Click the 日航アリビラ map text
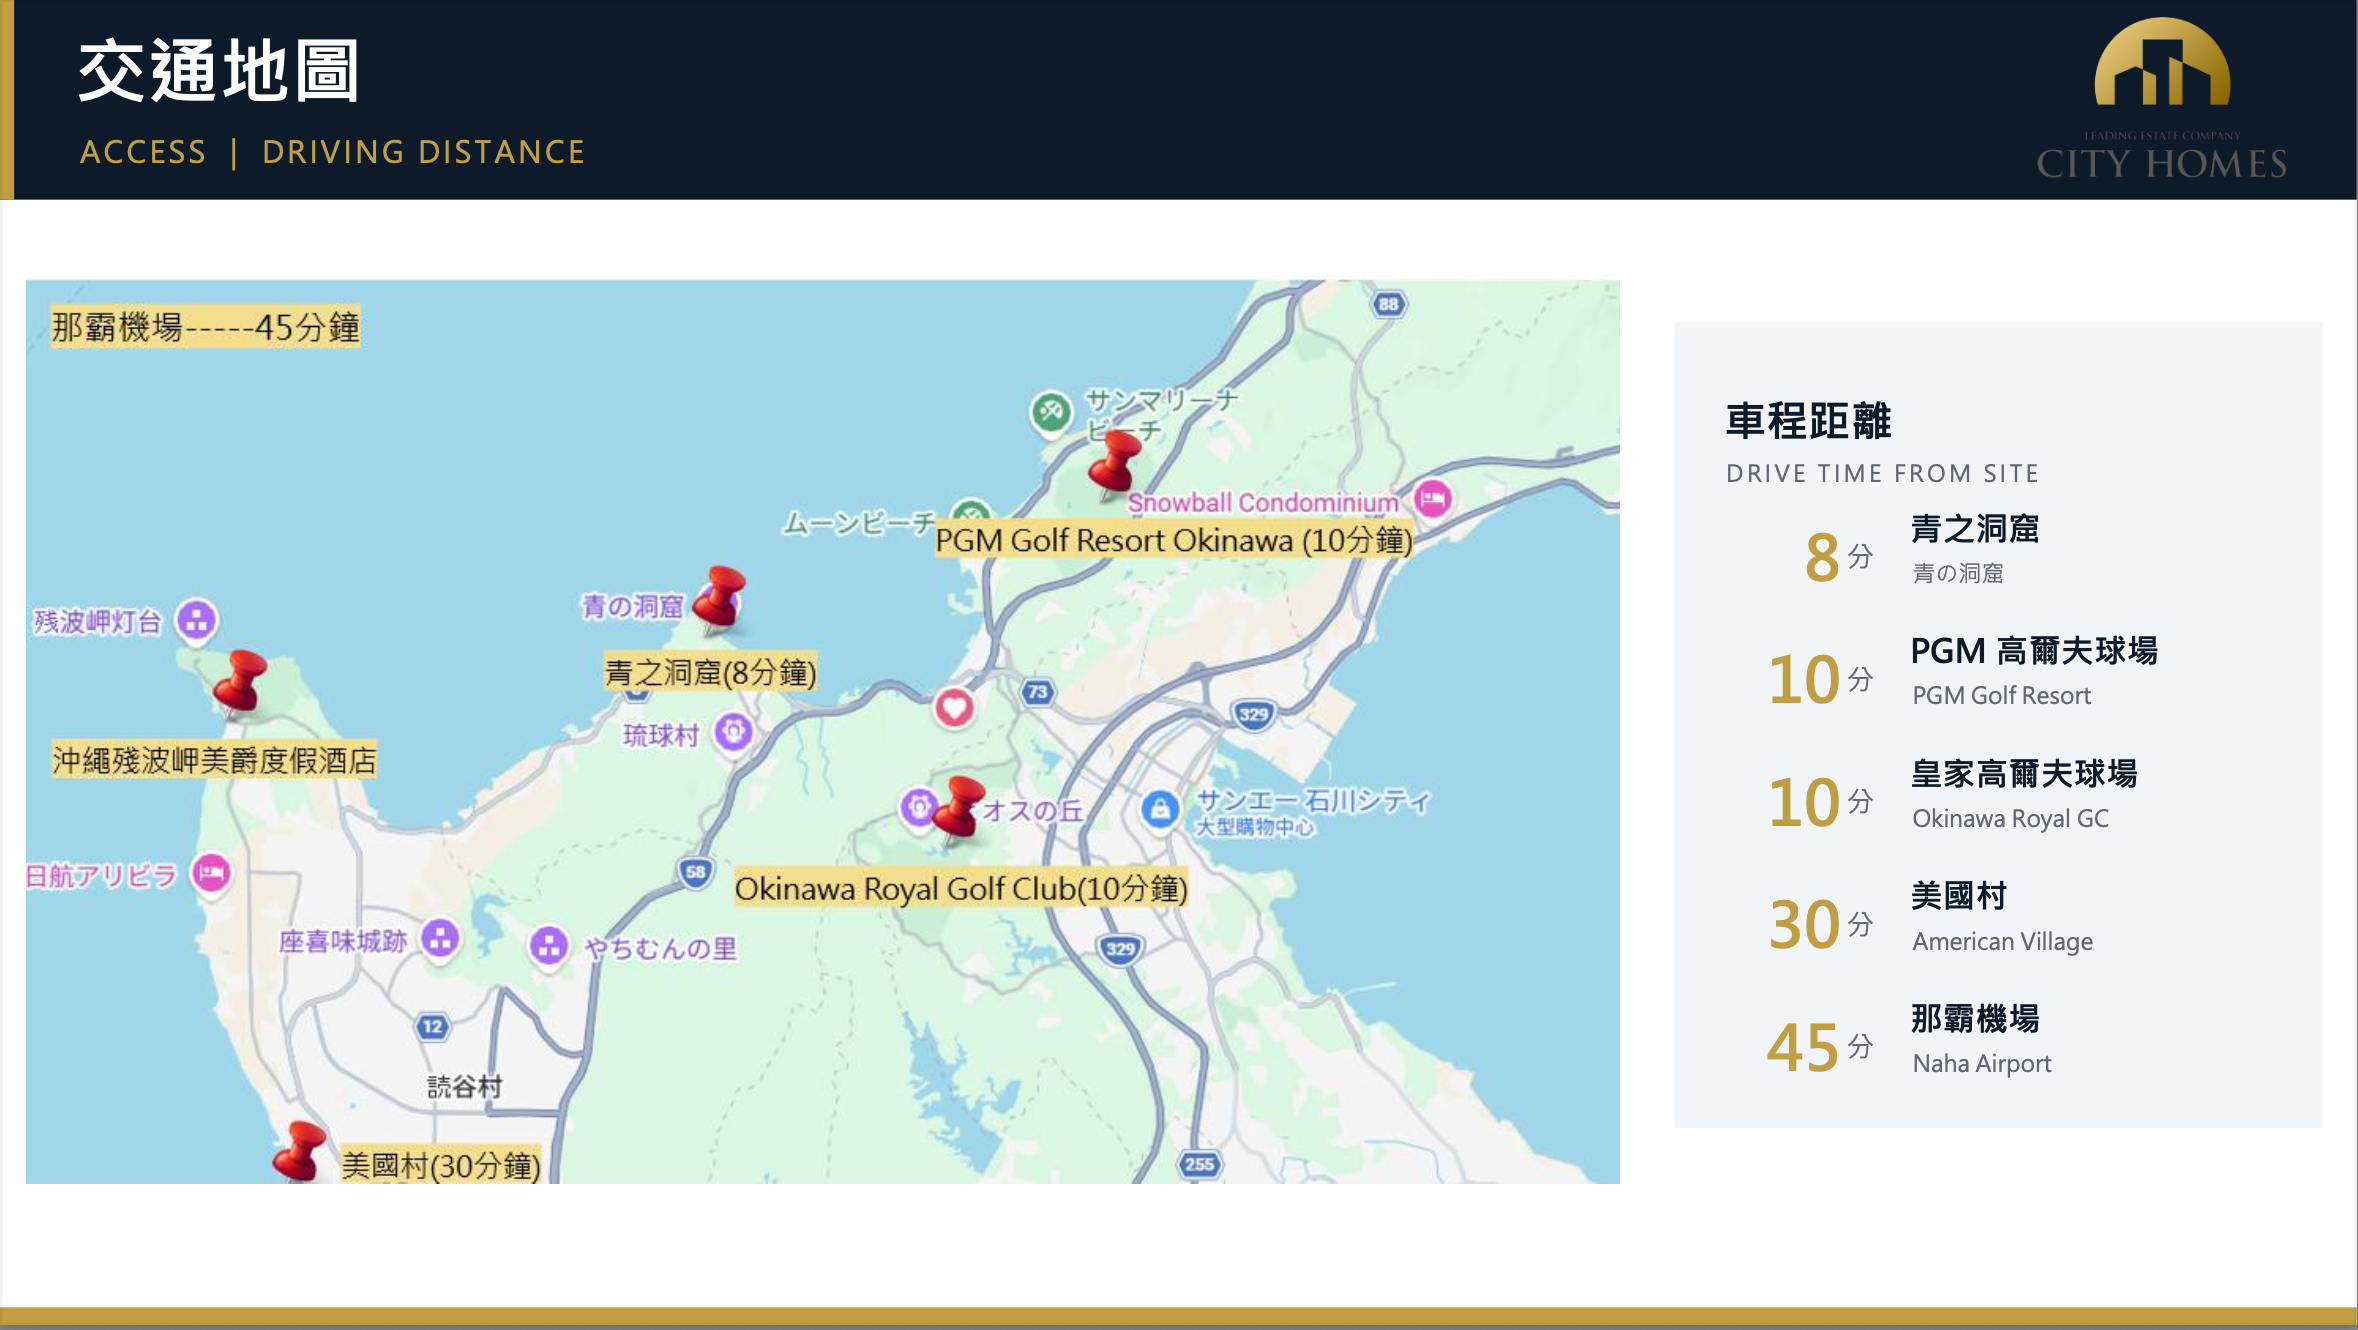The height and width of the screenshot is (1330, 2358). click(x=101, y=876)
